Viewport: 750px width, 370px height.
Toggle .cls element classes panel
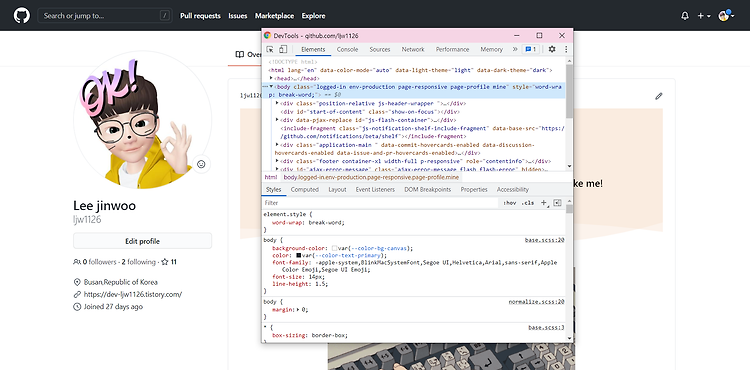tap(528, 203)
